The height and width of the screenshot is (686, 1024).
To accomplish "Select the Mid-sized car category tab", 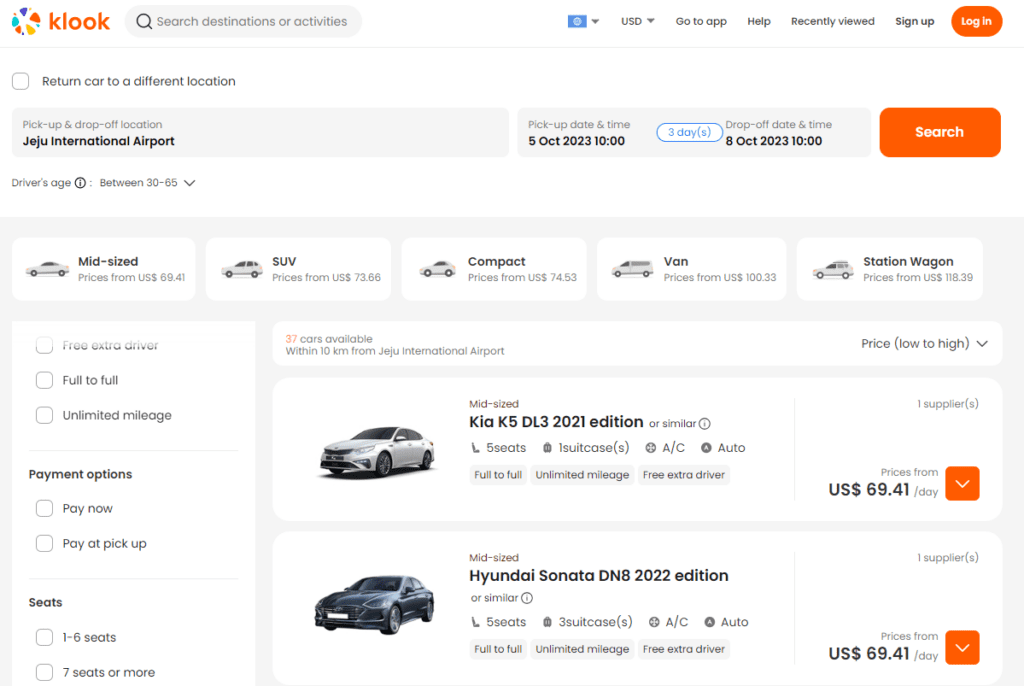I will pos(103,269).
